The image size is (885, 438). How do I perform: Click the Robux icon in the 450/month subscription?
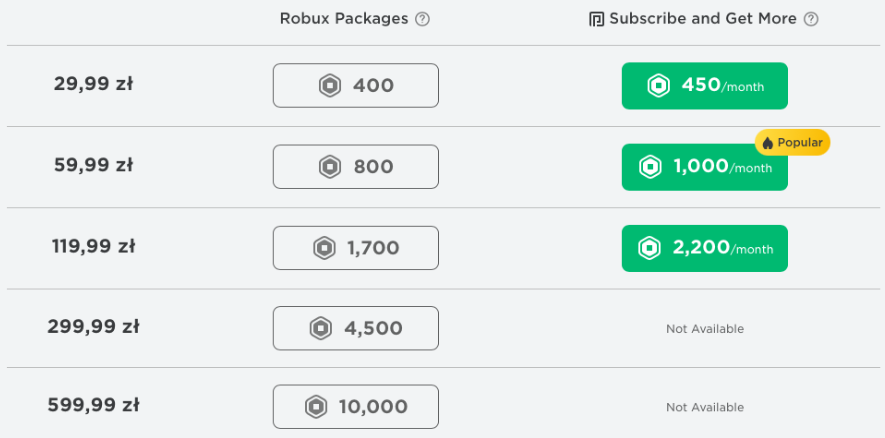point(658,86)
